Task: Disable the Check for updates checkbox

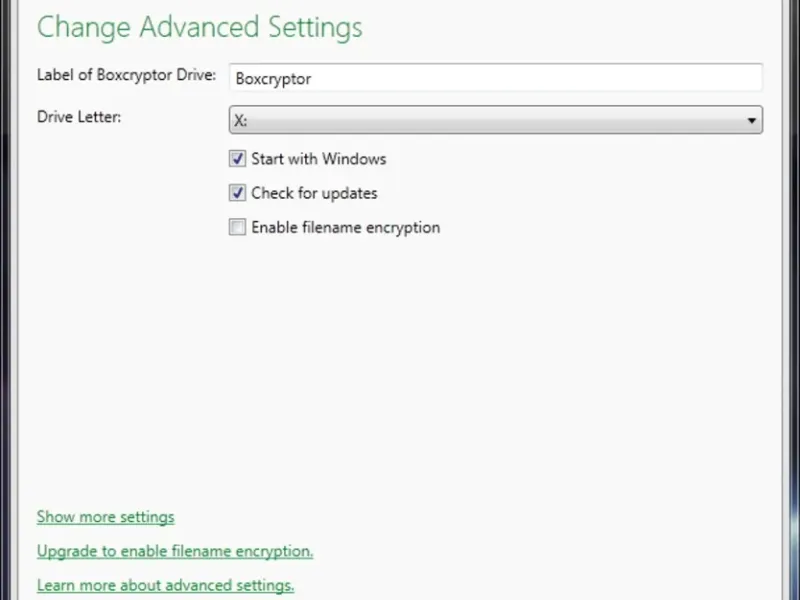Action: click(237, 193)
